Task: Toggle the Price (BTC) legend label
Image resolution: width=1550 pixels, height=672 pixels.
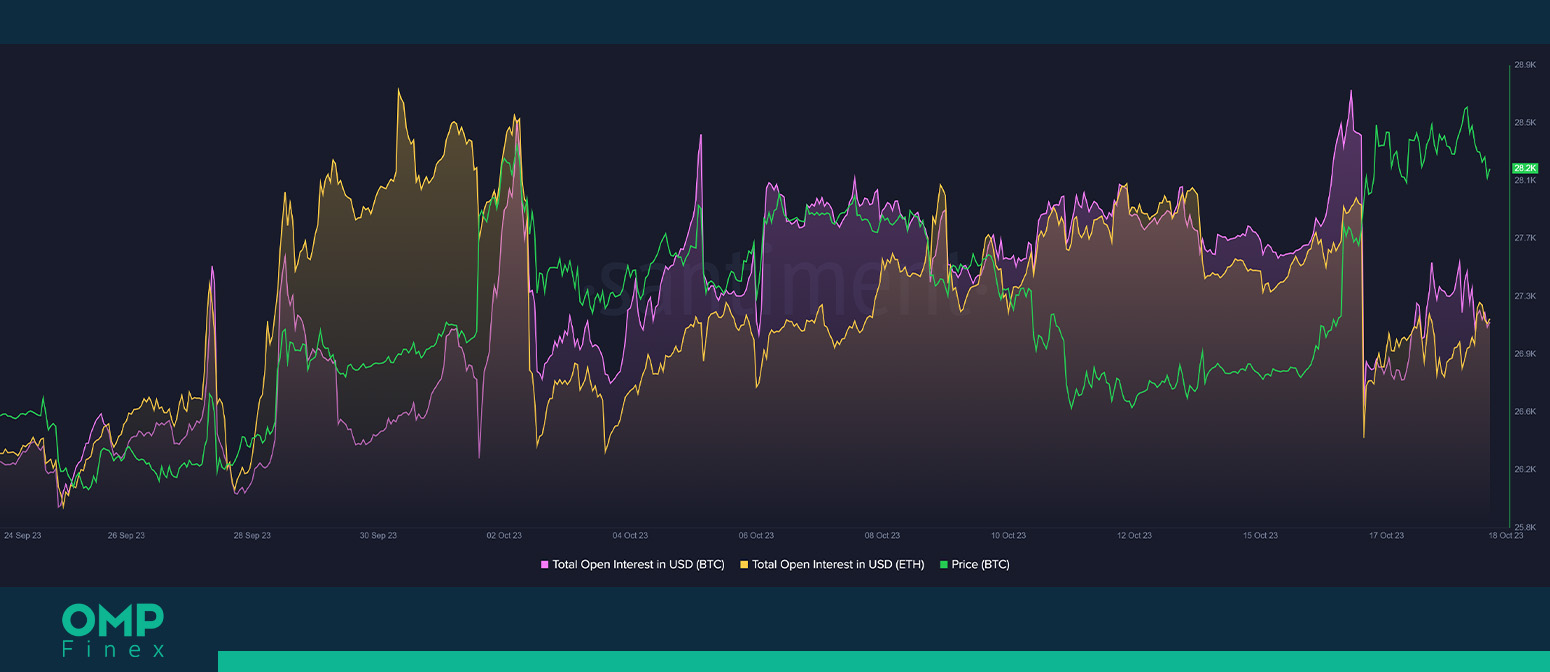Action: coord(980,565)
